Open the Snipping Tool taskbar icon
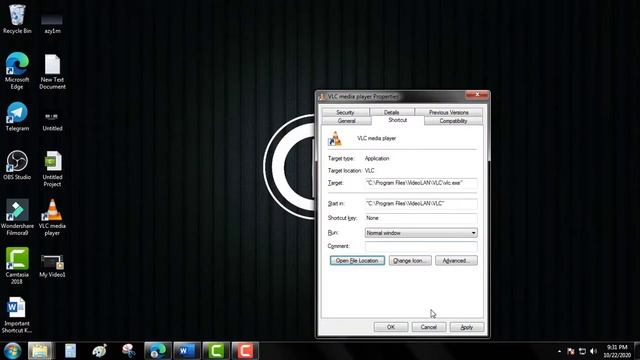640x360 pixels. click(x=129, y=351)
